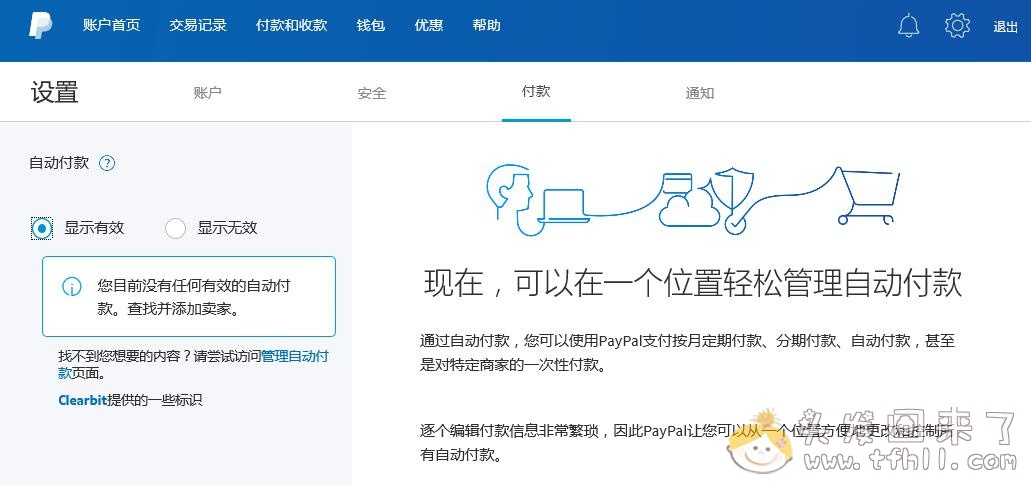The image size is (1031, 485).
Task: Go to 账户首页 in the top menu
Action: click(112, 26)
